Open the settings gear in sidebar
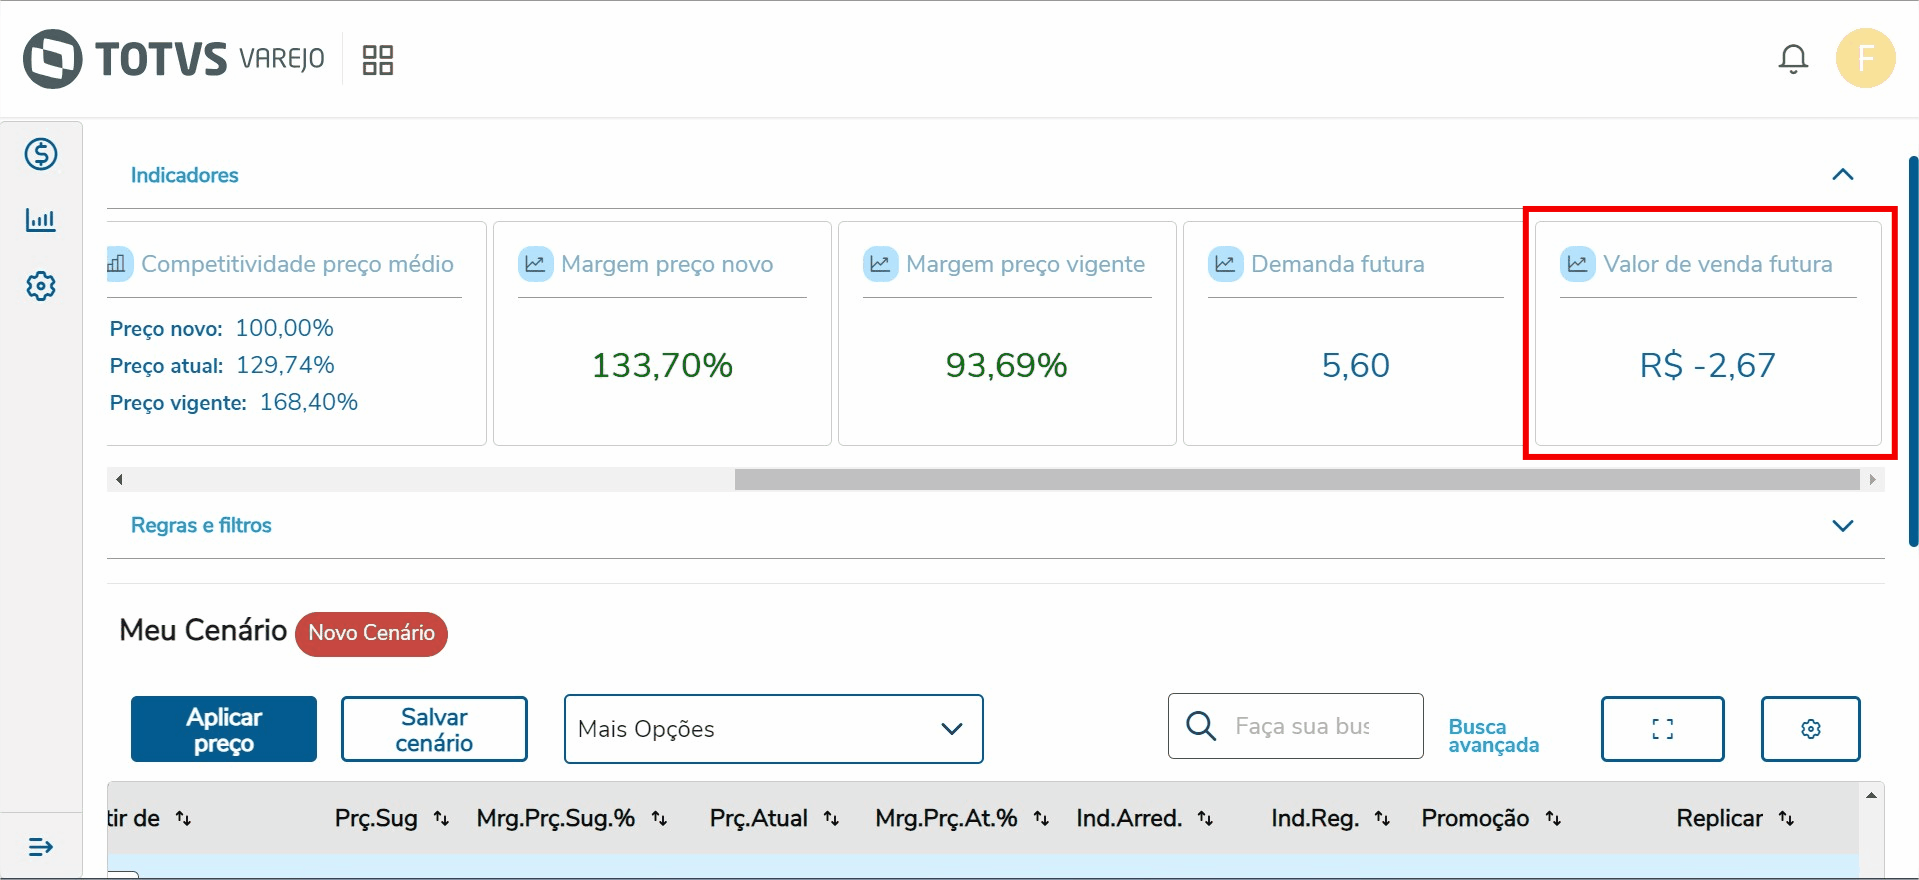Image resolution: width=1919 pixels, height=880 pixels. coord(41,286)
